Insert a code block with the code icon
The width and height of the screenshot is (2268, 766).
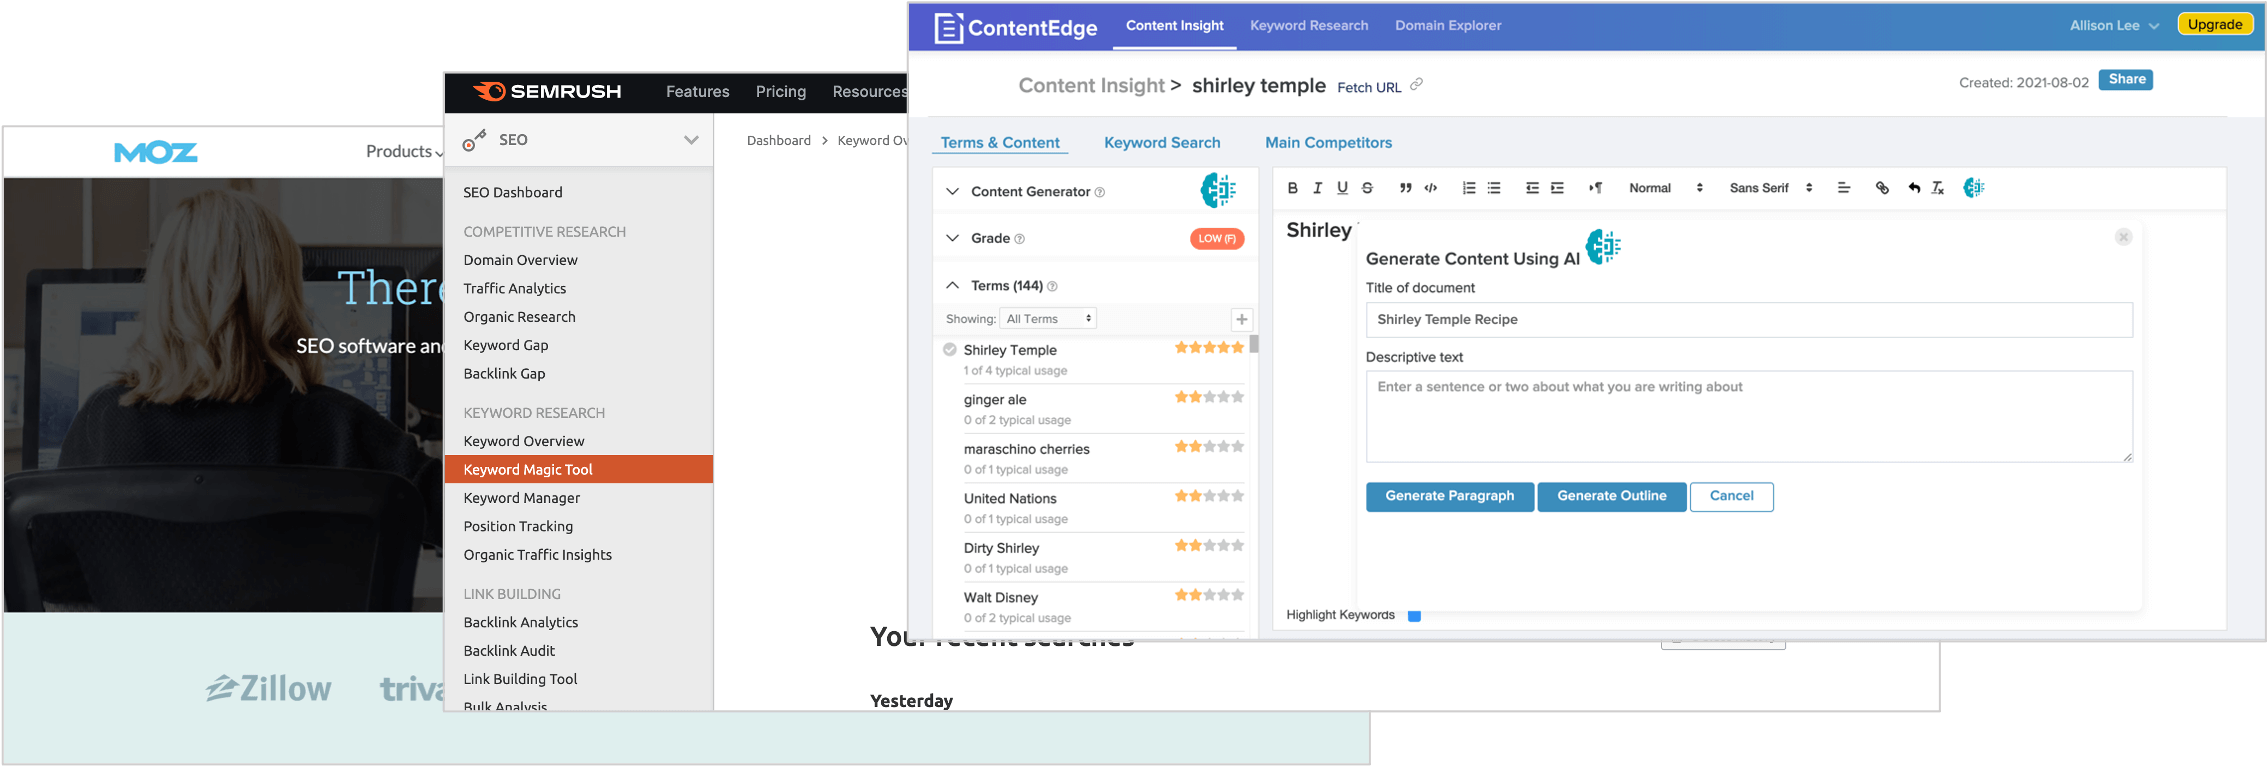(x=1431, y=188)
